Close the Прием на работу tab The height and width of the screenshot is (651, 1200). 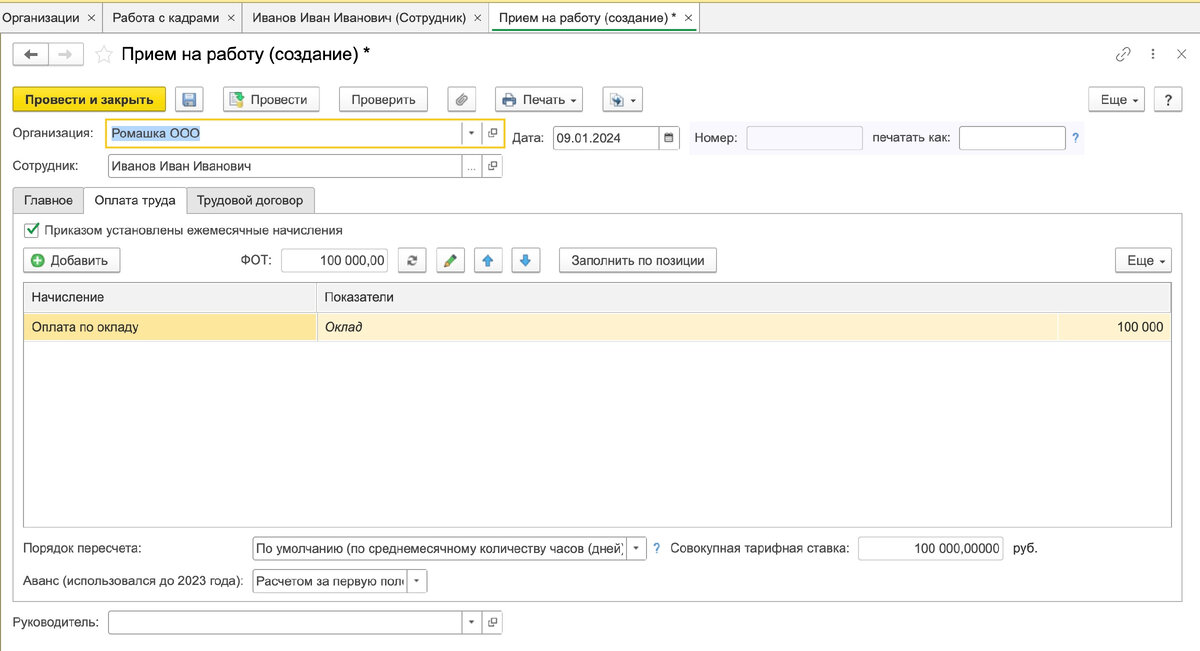click(x=688, y=18)
